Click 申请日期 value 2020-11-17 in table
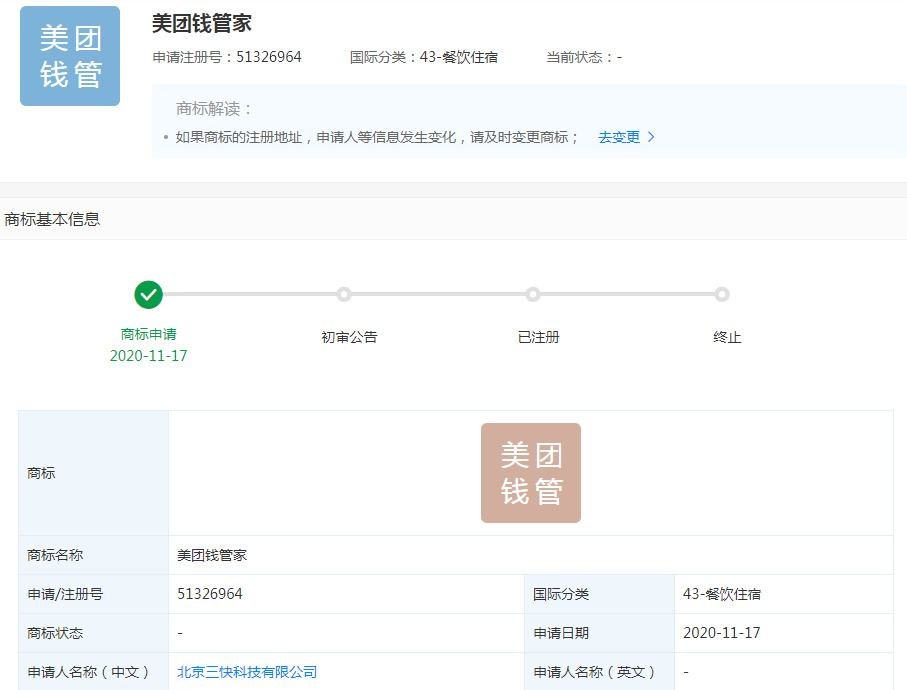This screenshot has width=907, height=690. (x=722, y=633)
